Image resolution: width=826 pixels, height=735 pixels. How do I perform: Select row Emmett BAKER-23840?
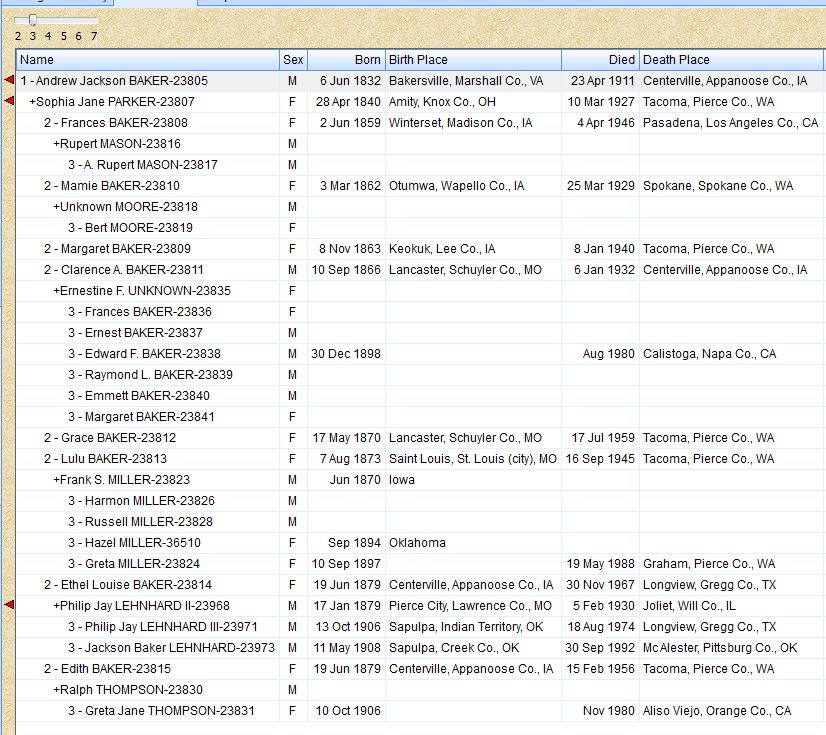(x=420, y=396)
